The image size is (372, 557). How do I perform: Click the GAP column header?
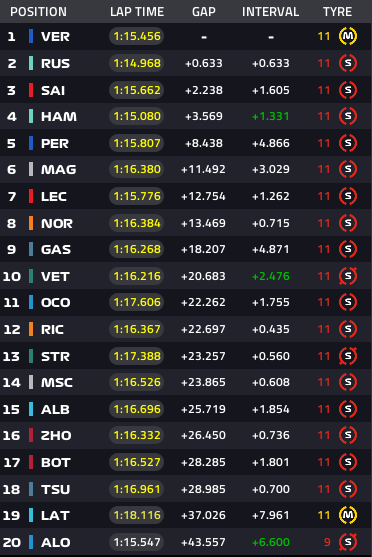(204, 12)
